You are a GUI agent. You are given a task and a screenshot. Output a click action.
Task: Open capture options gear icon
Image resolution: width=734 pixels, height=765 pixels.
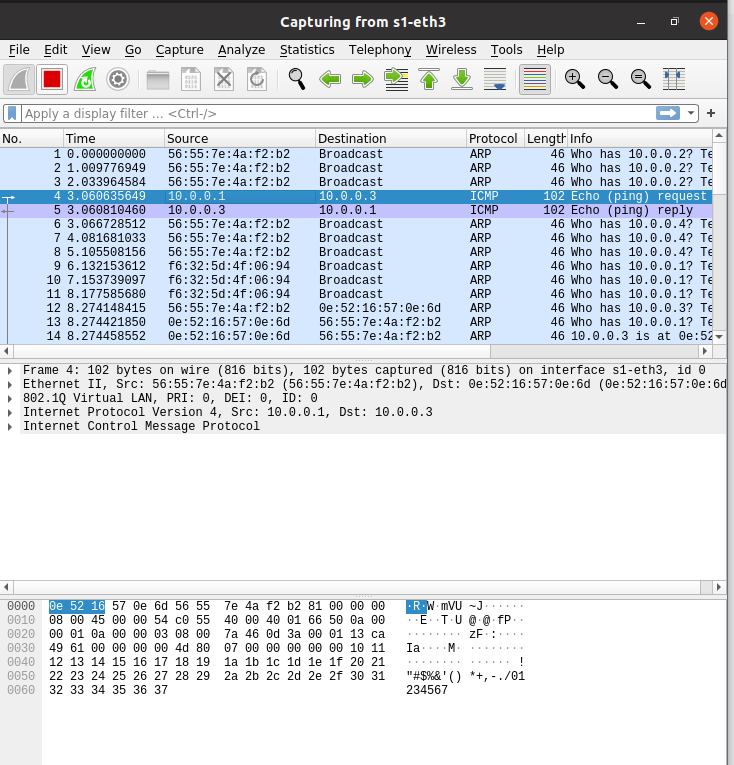tap(118, 79)
